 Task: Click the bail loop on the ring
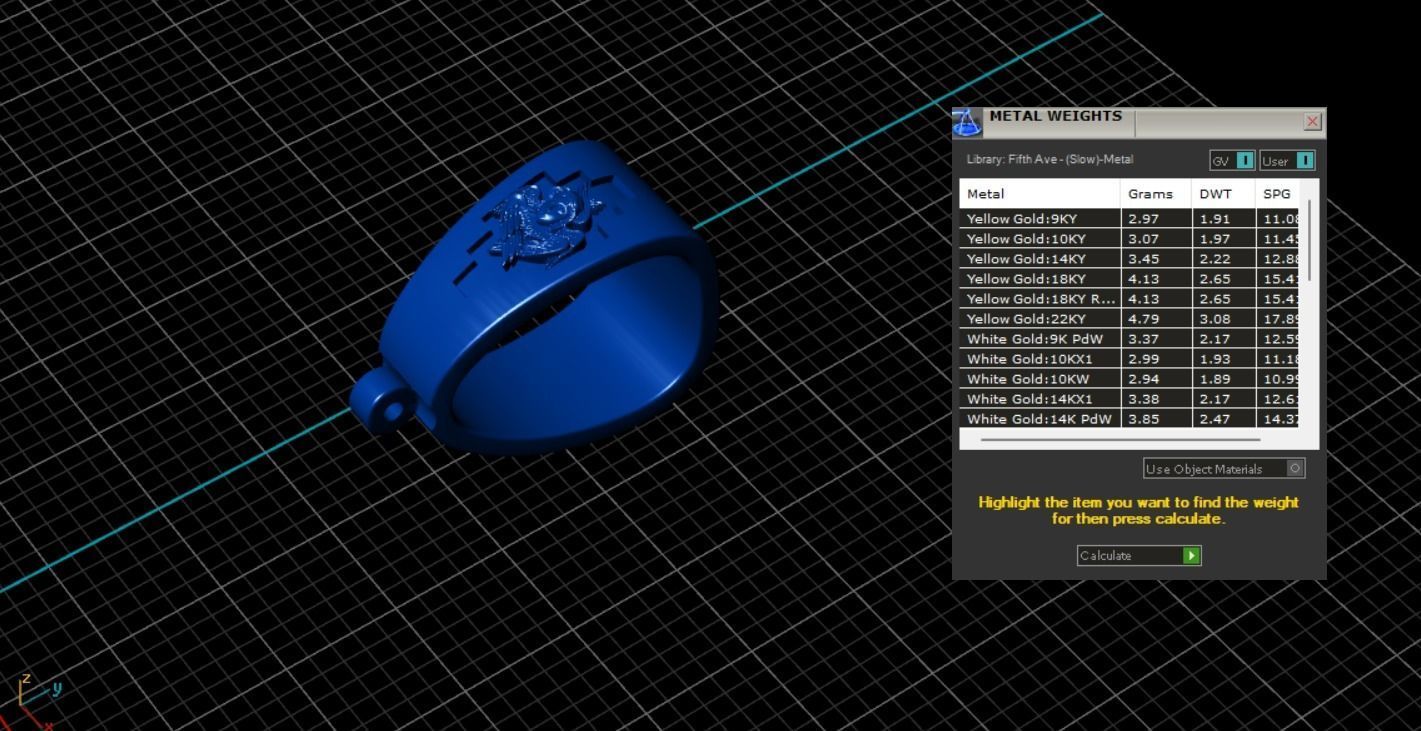click(382, 402)
